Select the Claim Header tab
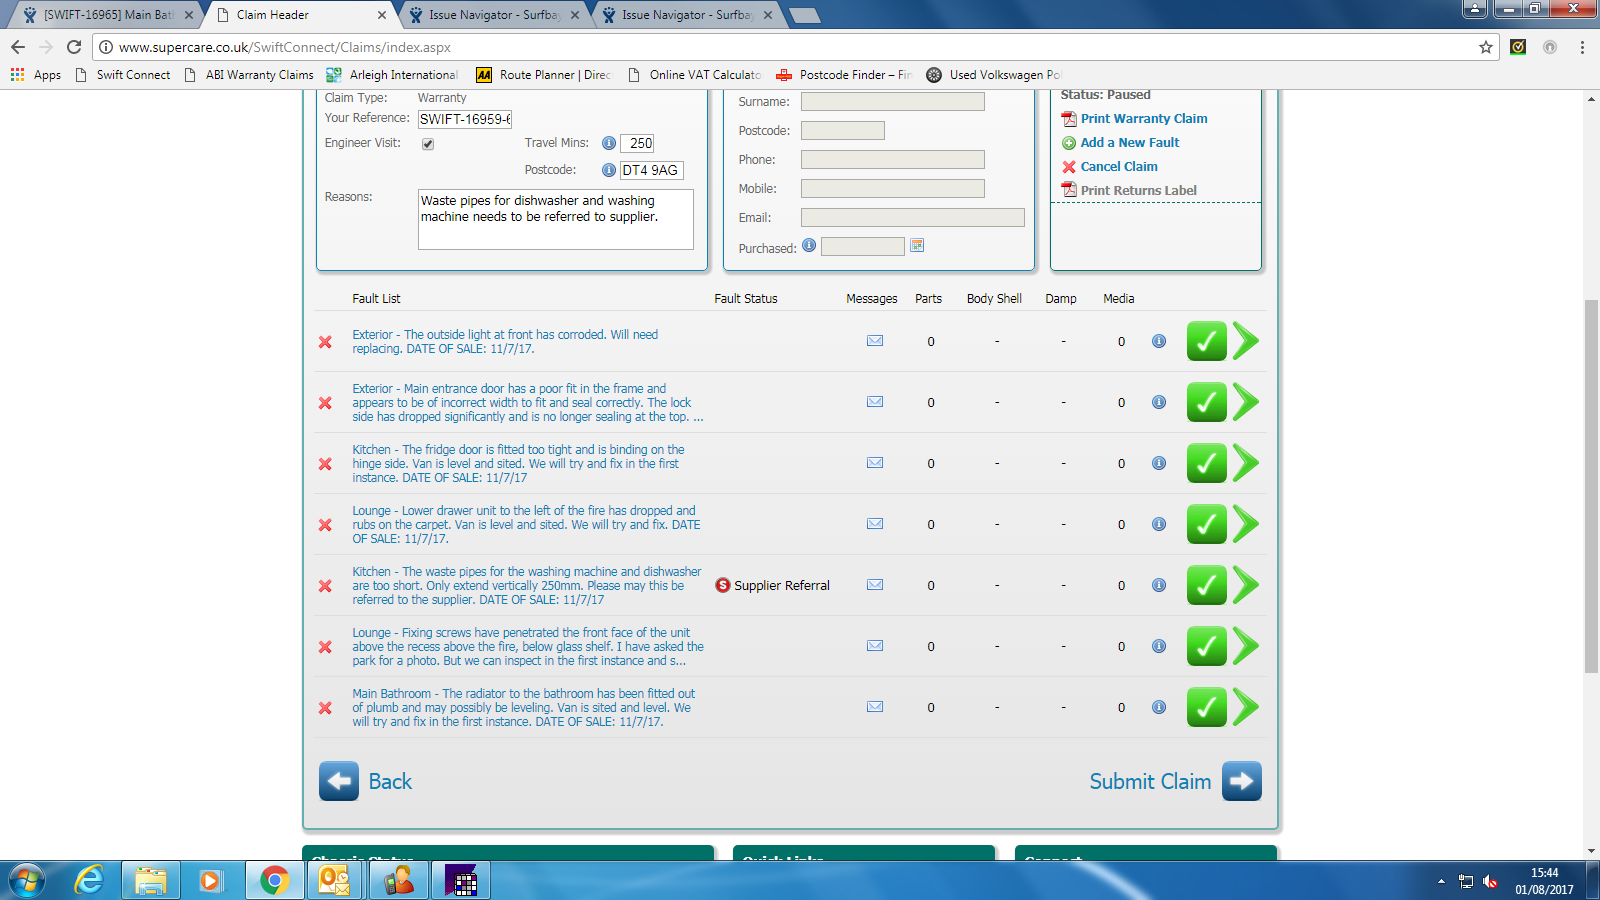 click(302, 15)
